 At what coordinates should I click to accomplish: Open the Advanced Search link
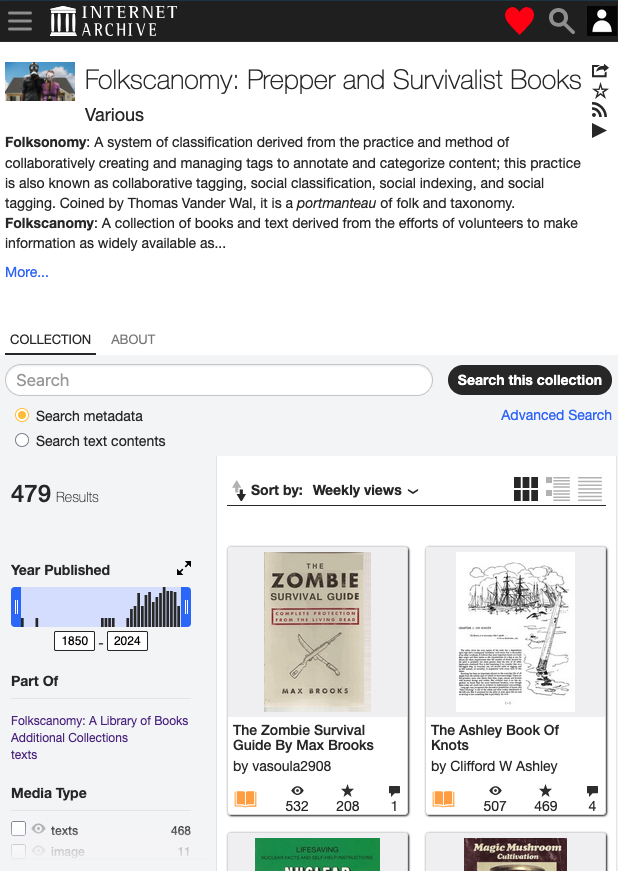pos(556,415)
